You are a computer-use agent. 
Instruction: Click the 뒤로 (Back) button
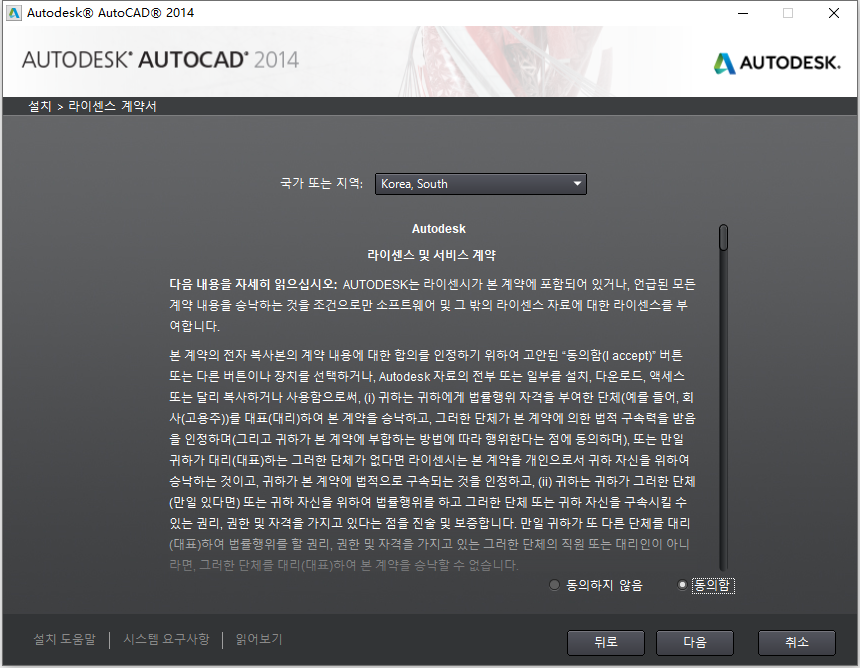click(606, 642)
